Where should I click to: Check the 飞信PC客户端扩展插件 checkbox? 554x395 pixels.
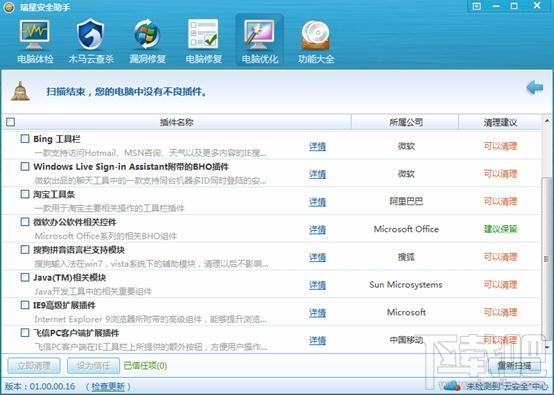pos(25,333)
